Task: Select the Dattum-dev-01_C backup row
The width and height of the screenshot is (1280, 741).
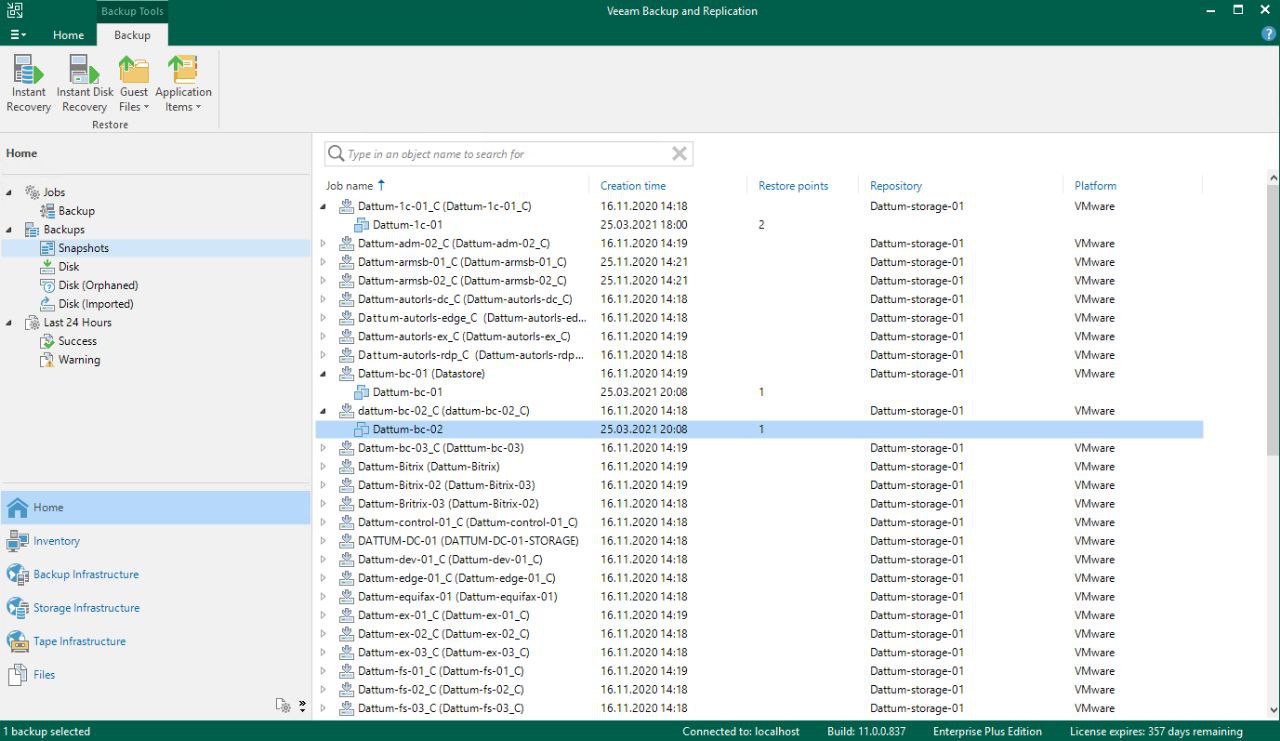Action: [759, 560]
